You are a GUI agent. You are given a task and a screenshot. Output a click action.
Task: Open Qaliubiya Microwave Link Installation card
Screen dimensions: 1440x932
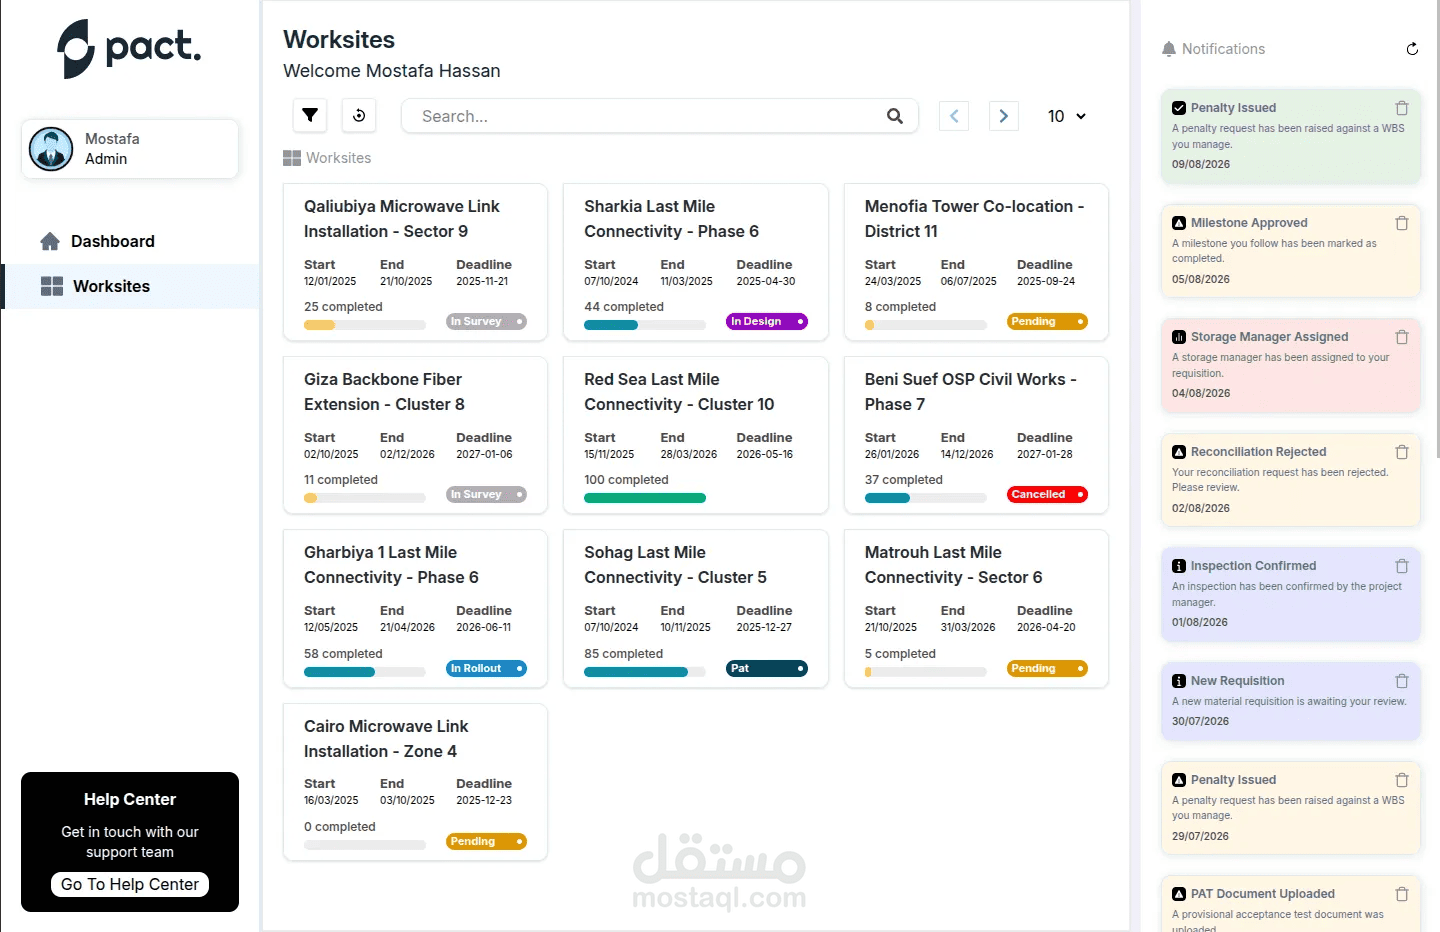point(415,262)
